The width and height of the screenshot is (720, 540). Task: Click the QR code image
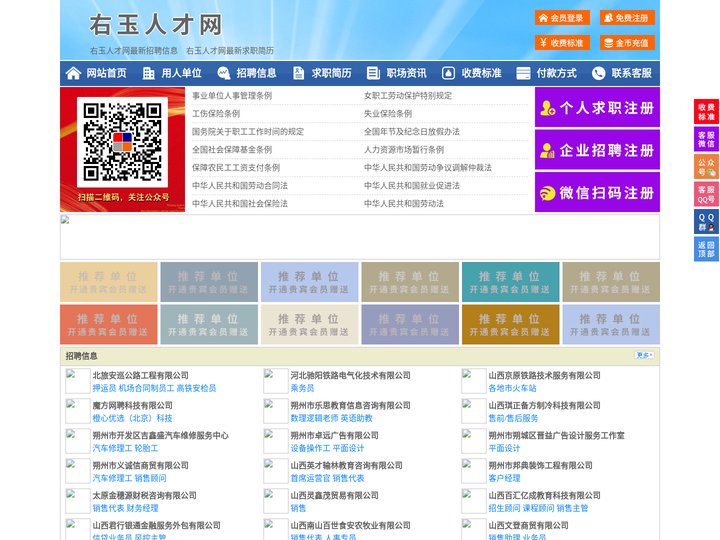122,142
